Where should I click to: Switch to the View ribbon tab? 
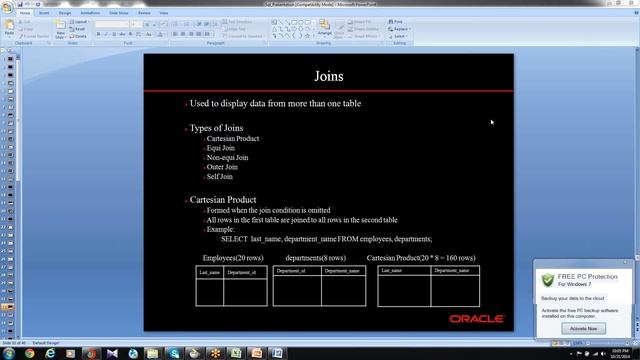pos(164,13)
